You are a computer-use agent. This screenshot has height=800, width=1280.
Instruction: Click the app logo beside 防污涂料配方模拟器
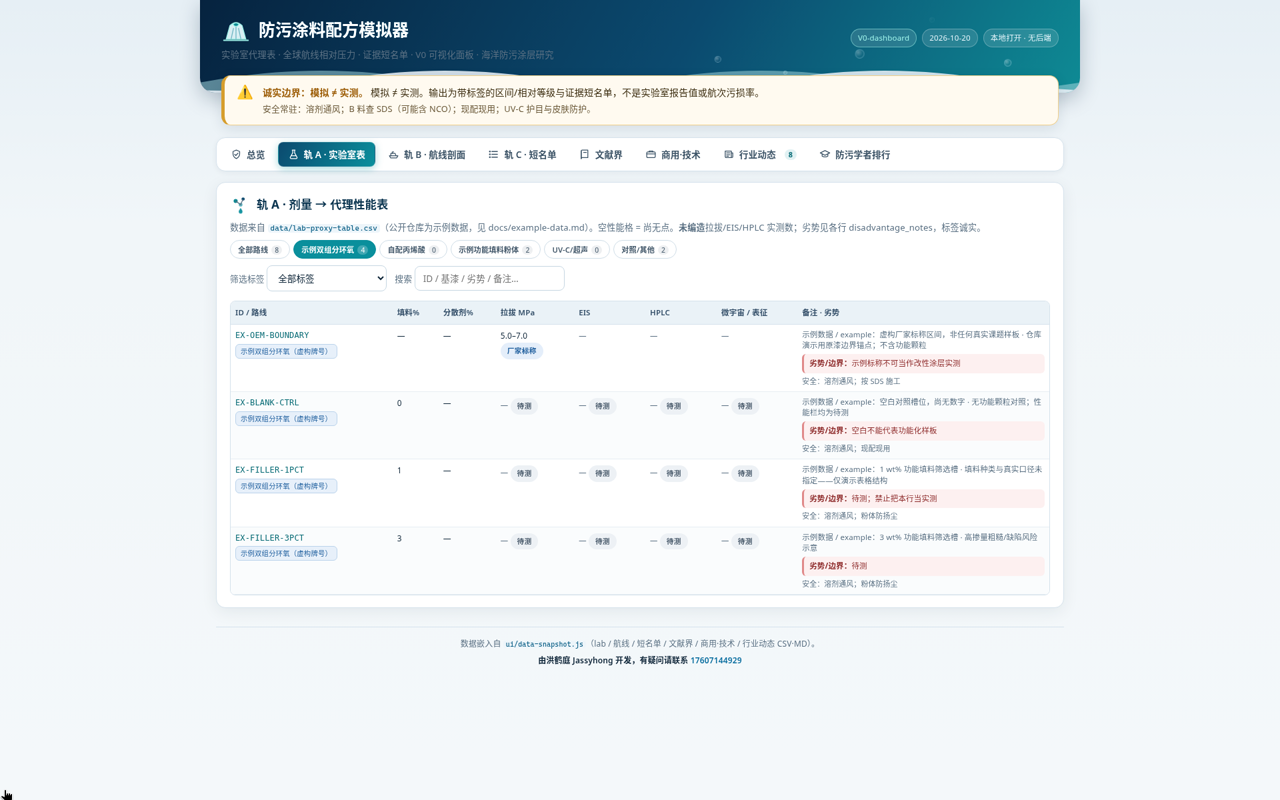point(235,31)
